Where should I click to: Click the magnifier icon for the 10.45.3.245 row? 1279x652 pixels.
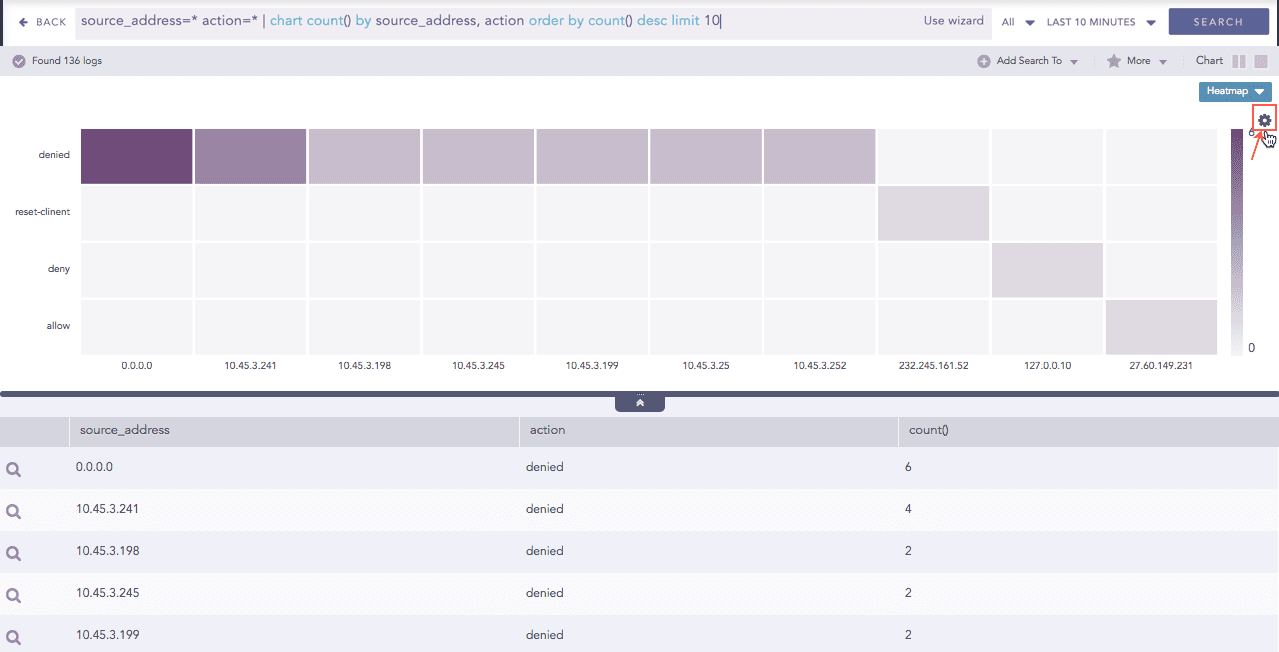click(14, 595)
